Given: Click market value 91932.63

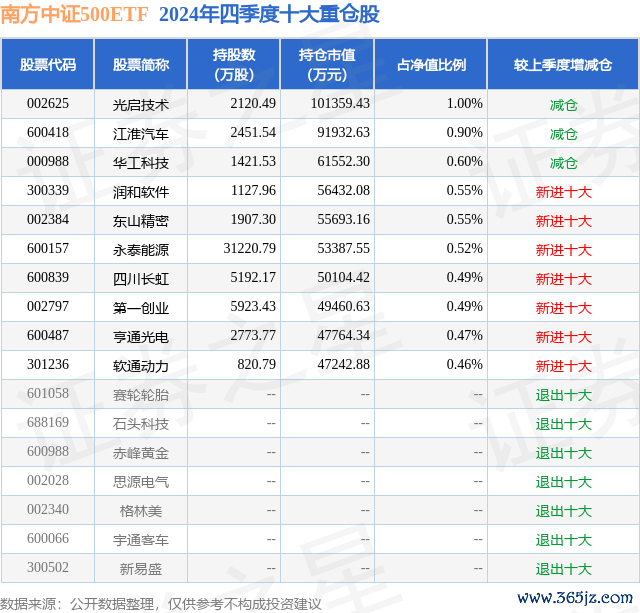Looking at the screenshot, I should pyautogui.click(x=344, y=133).
